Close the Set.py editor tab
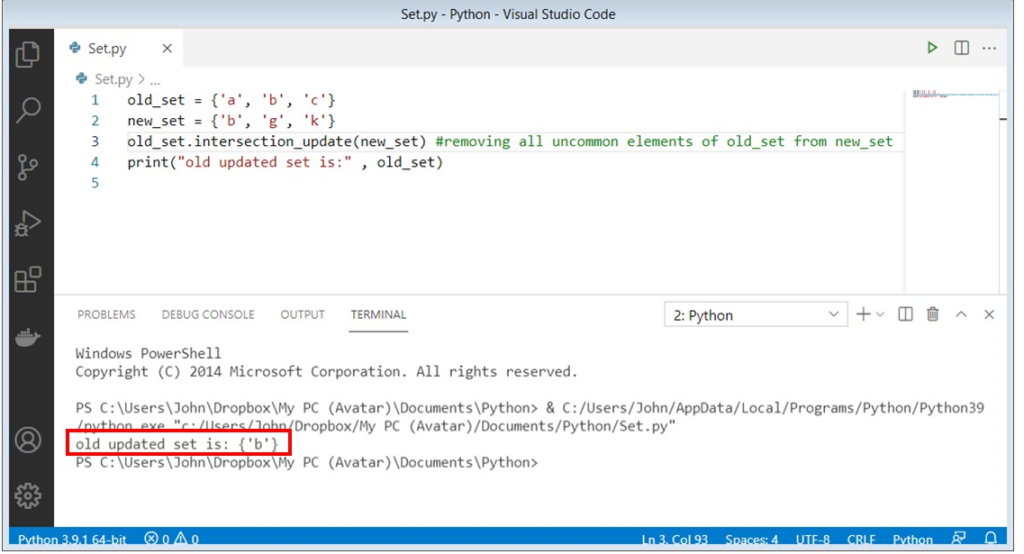Viewport: 1024px width, 554px height. coord(167,48)
